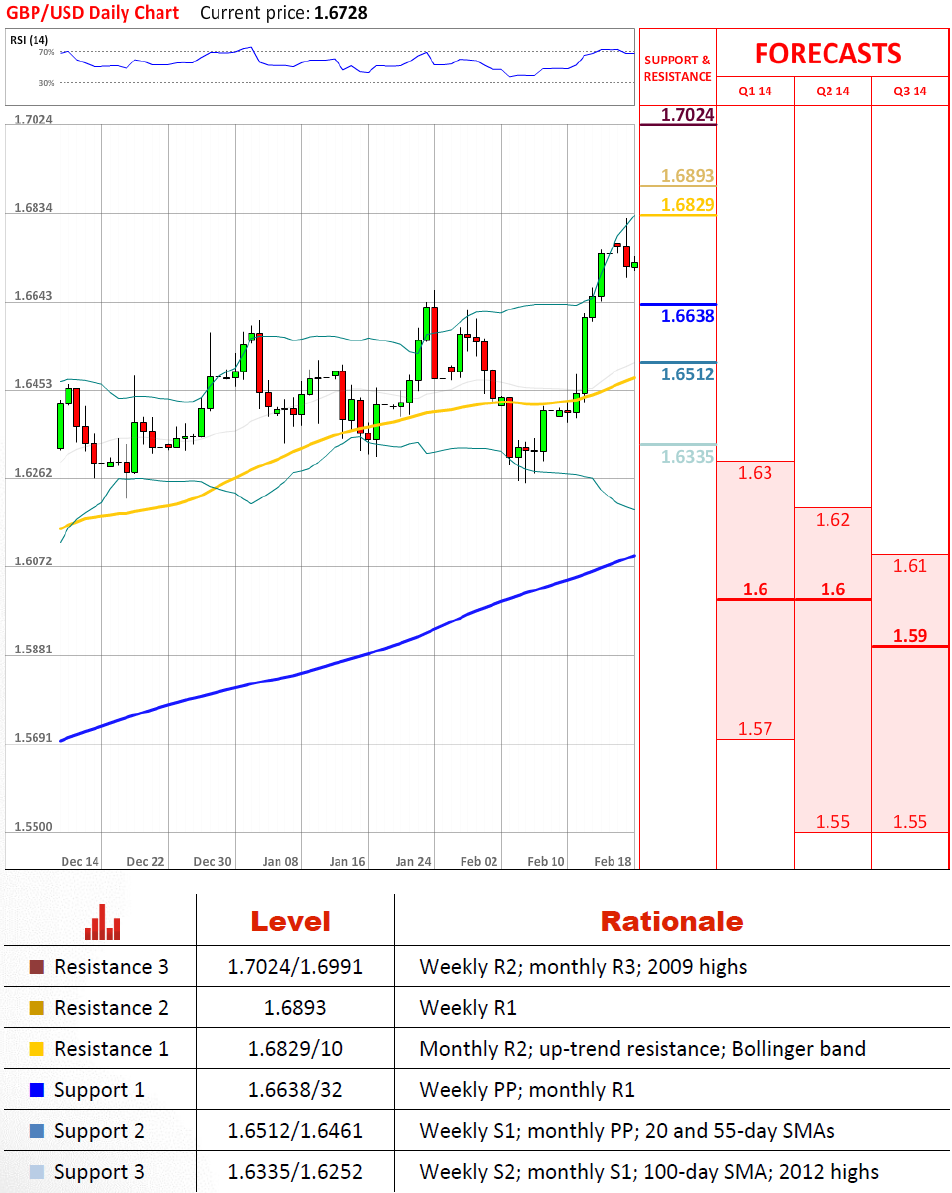
Task: Click the Resistance 1 yellow color swatch
Action: tap(37, 1049)
